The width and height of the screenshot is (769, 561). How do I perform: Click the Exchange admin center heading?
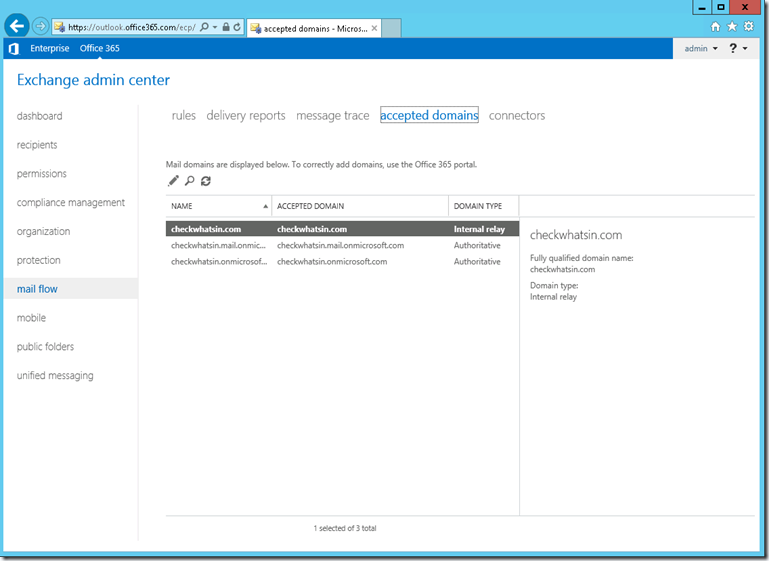93,80
